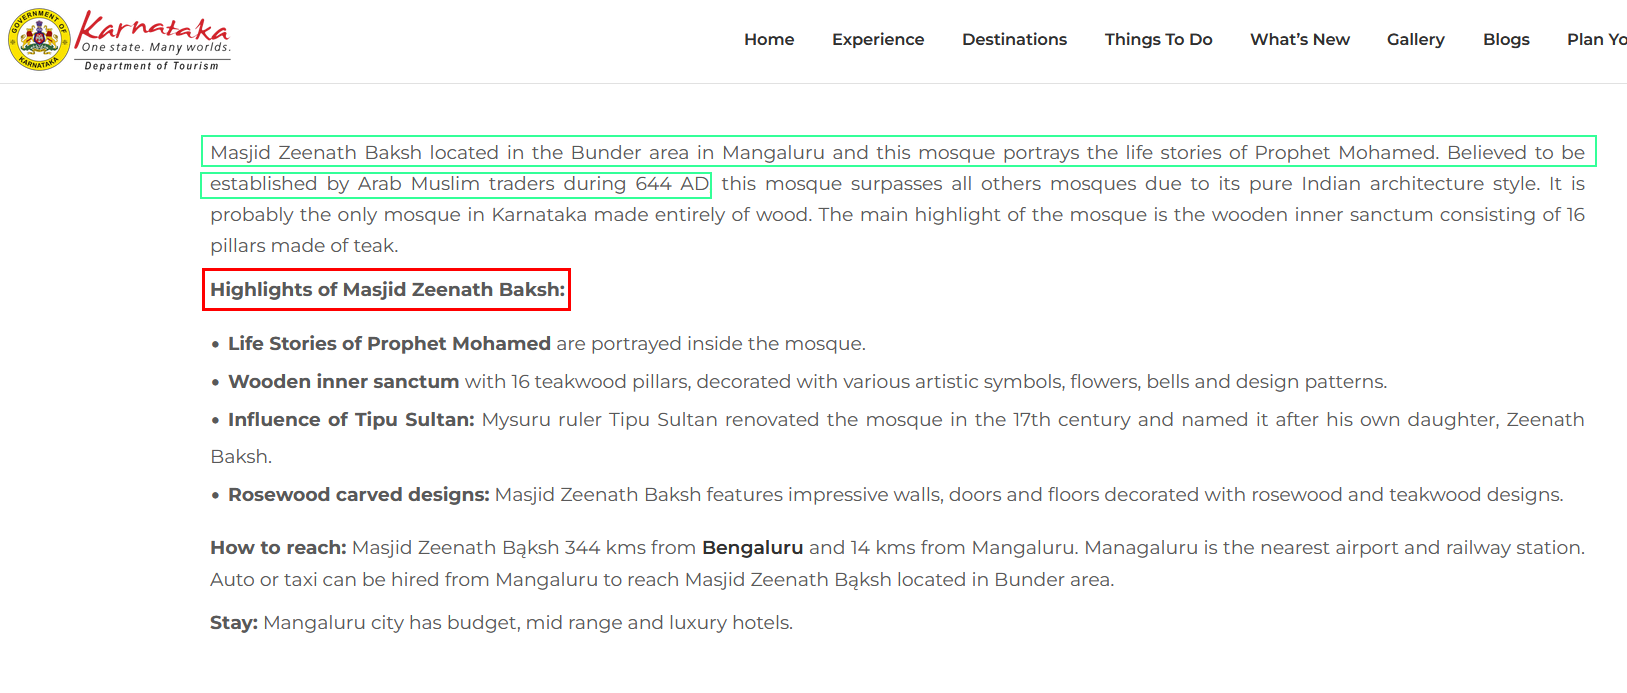Open the Blogs navigation item

pos(1506,39)
